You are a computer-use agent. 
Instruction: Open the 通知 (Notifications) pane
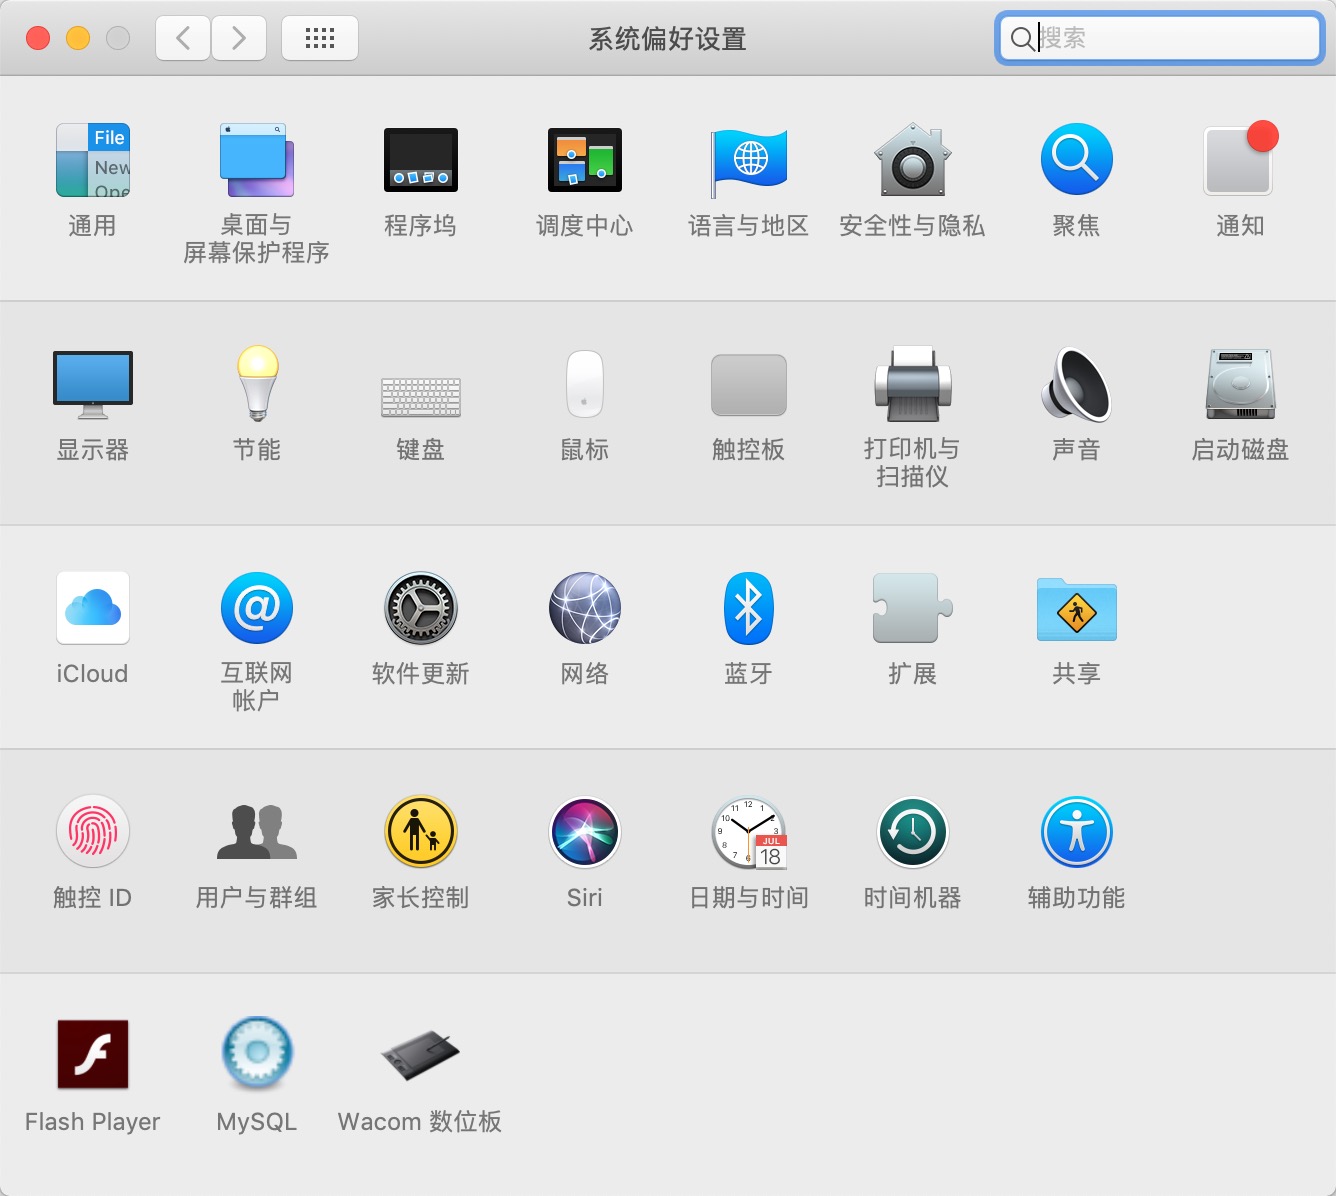[1241, 158]
